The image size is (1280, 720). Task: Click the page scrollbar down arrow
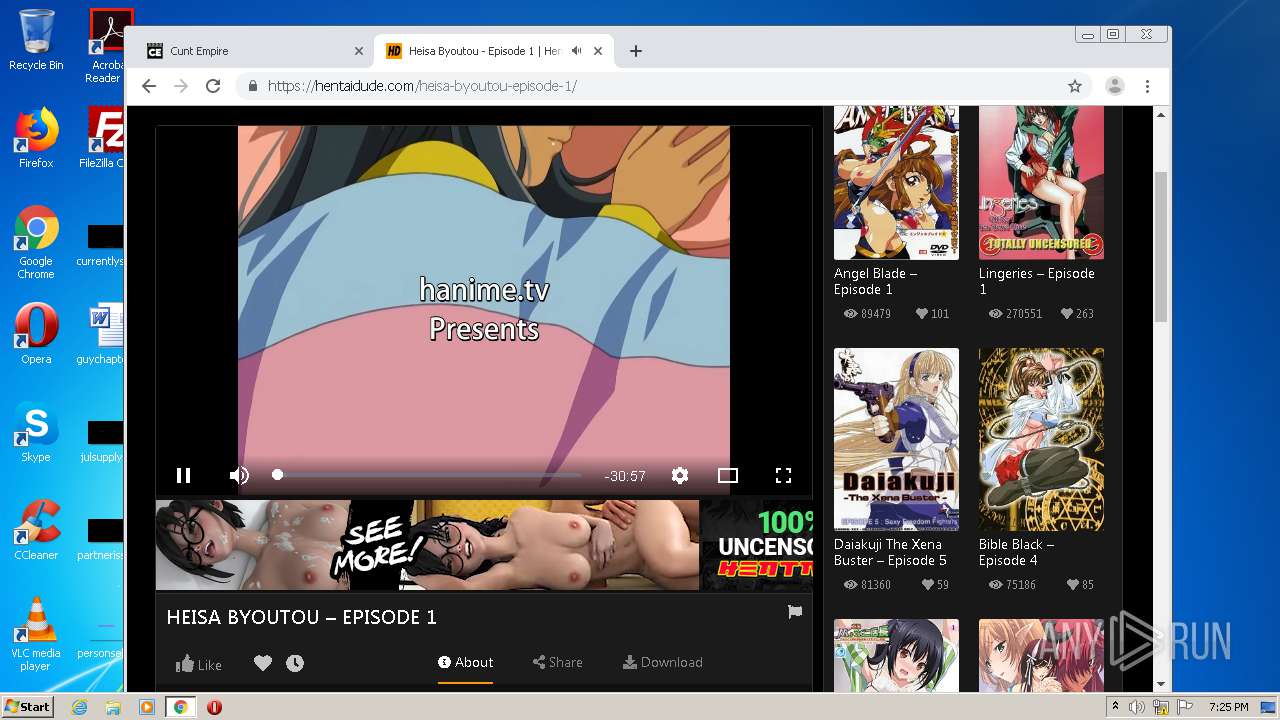1161,684
